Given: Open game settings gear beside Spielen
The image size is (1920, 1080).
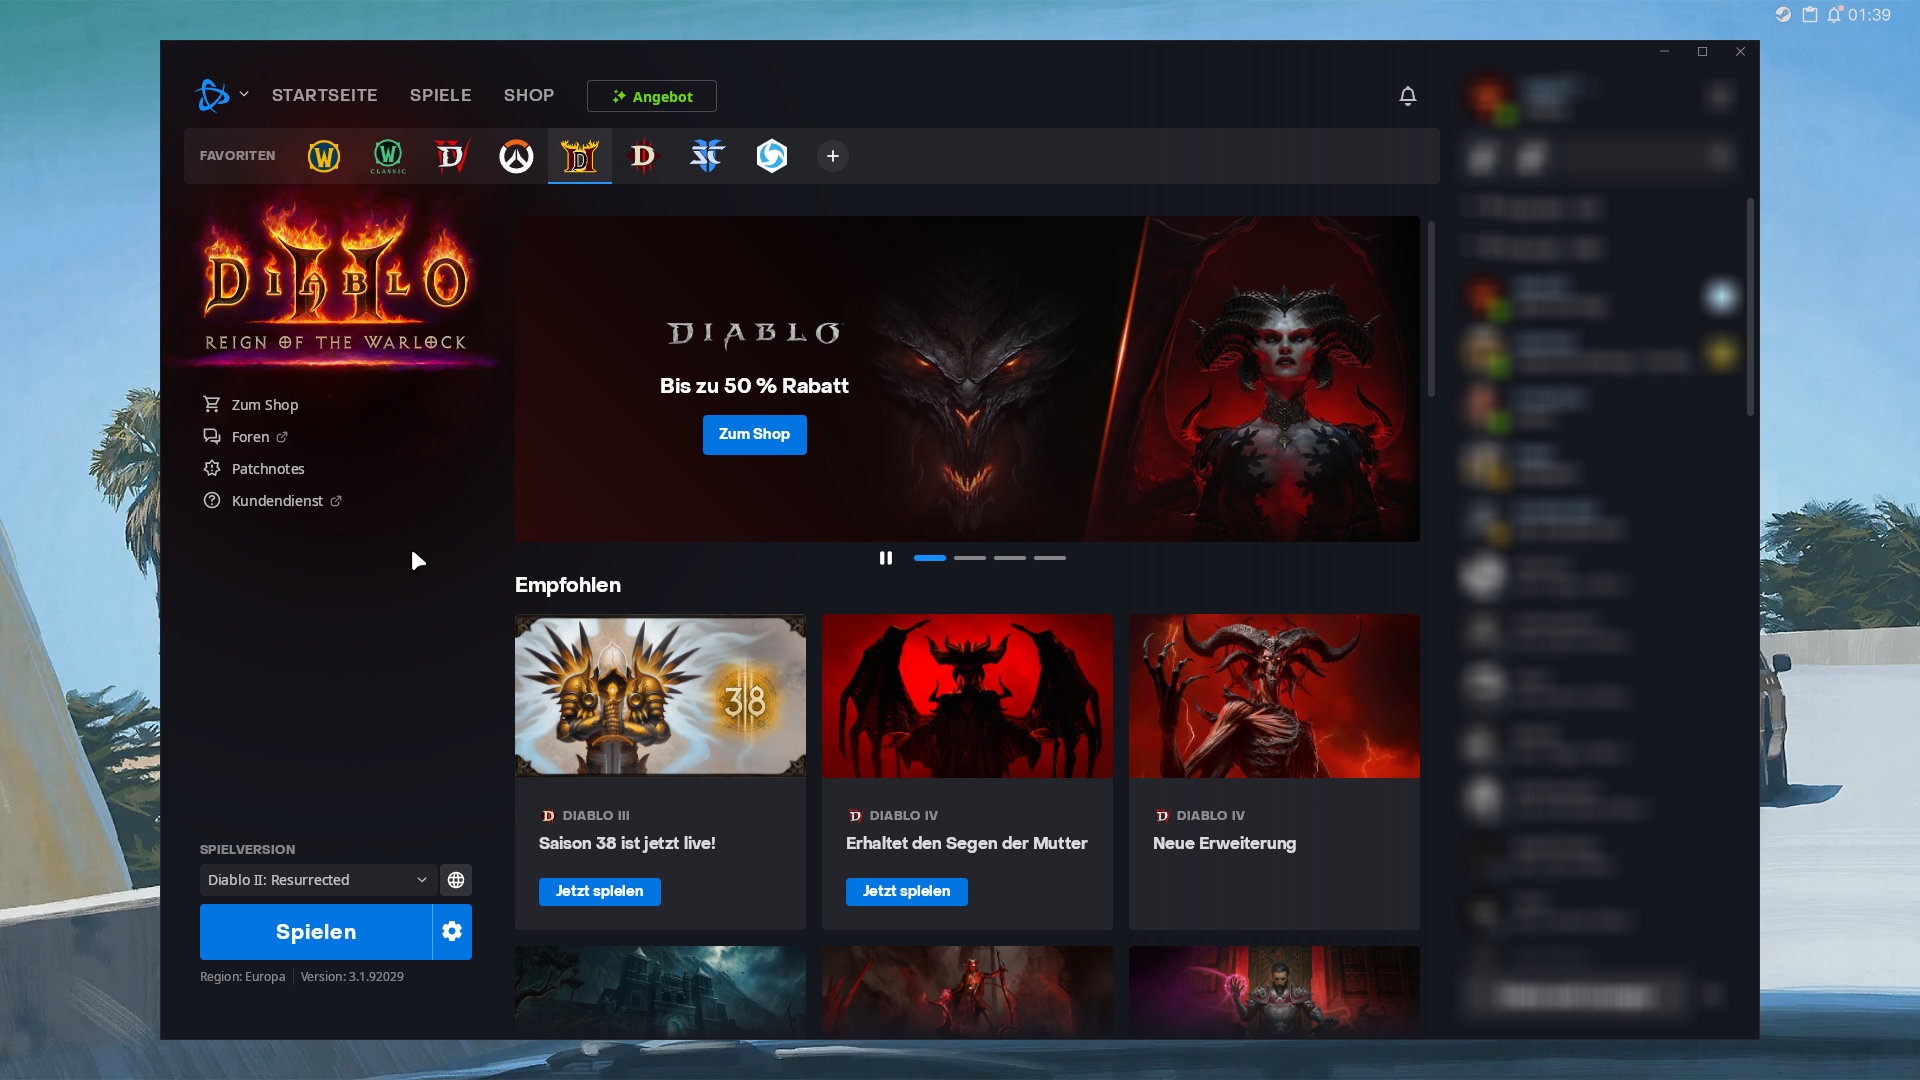Looking at the screenshot, I should (x=452, y=932).
